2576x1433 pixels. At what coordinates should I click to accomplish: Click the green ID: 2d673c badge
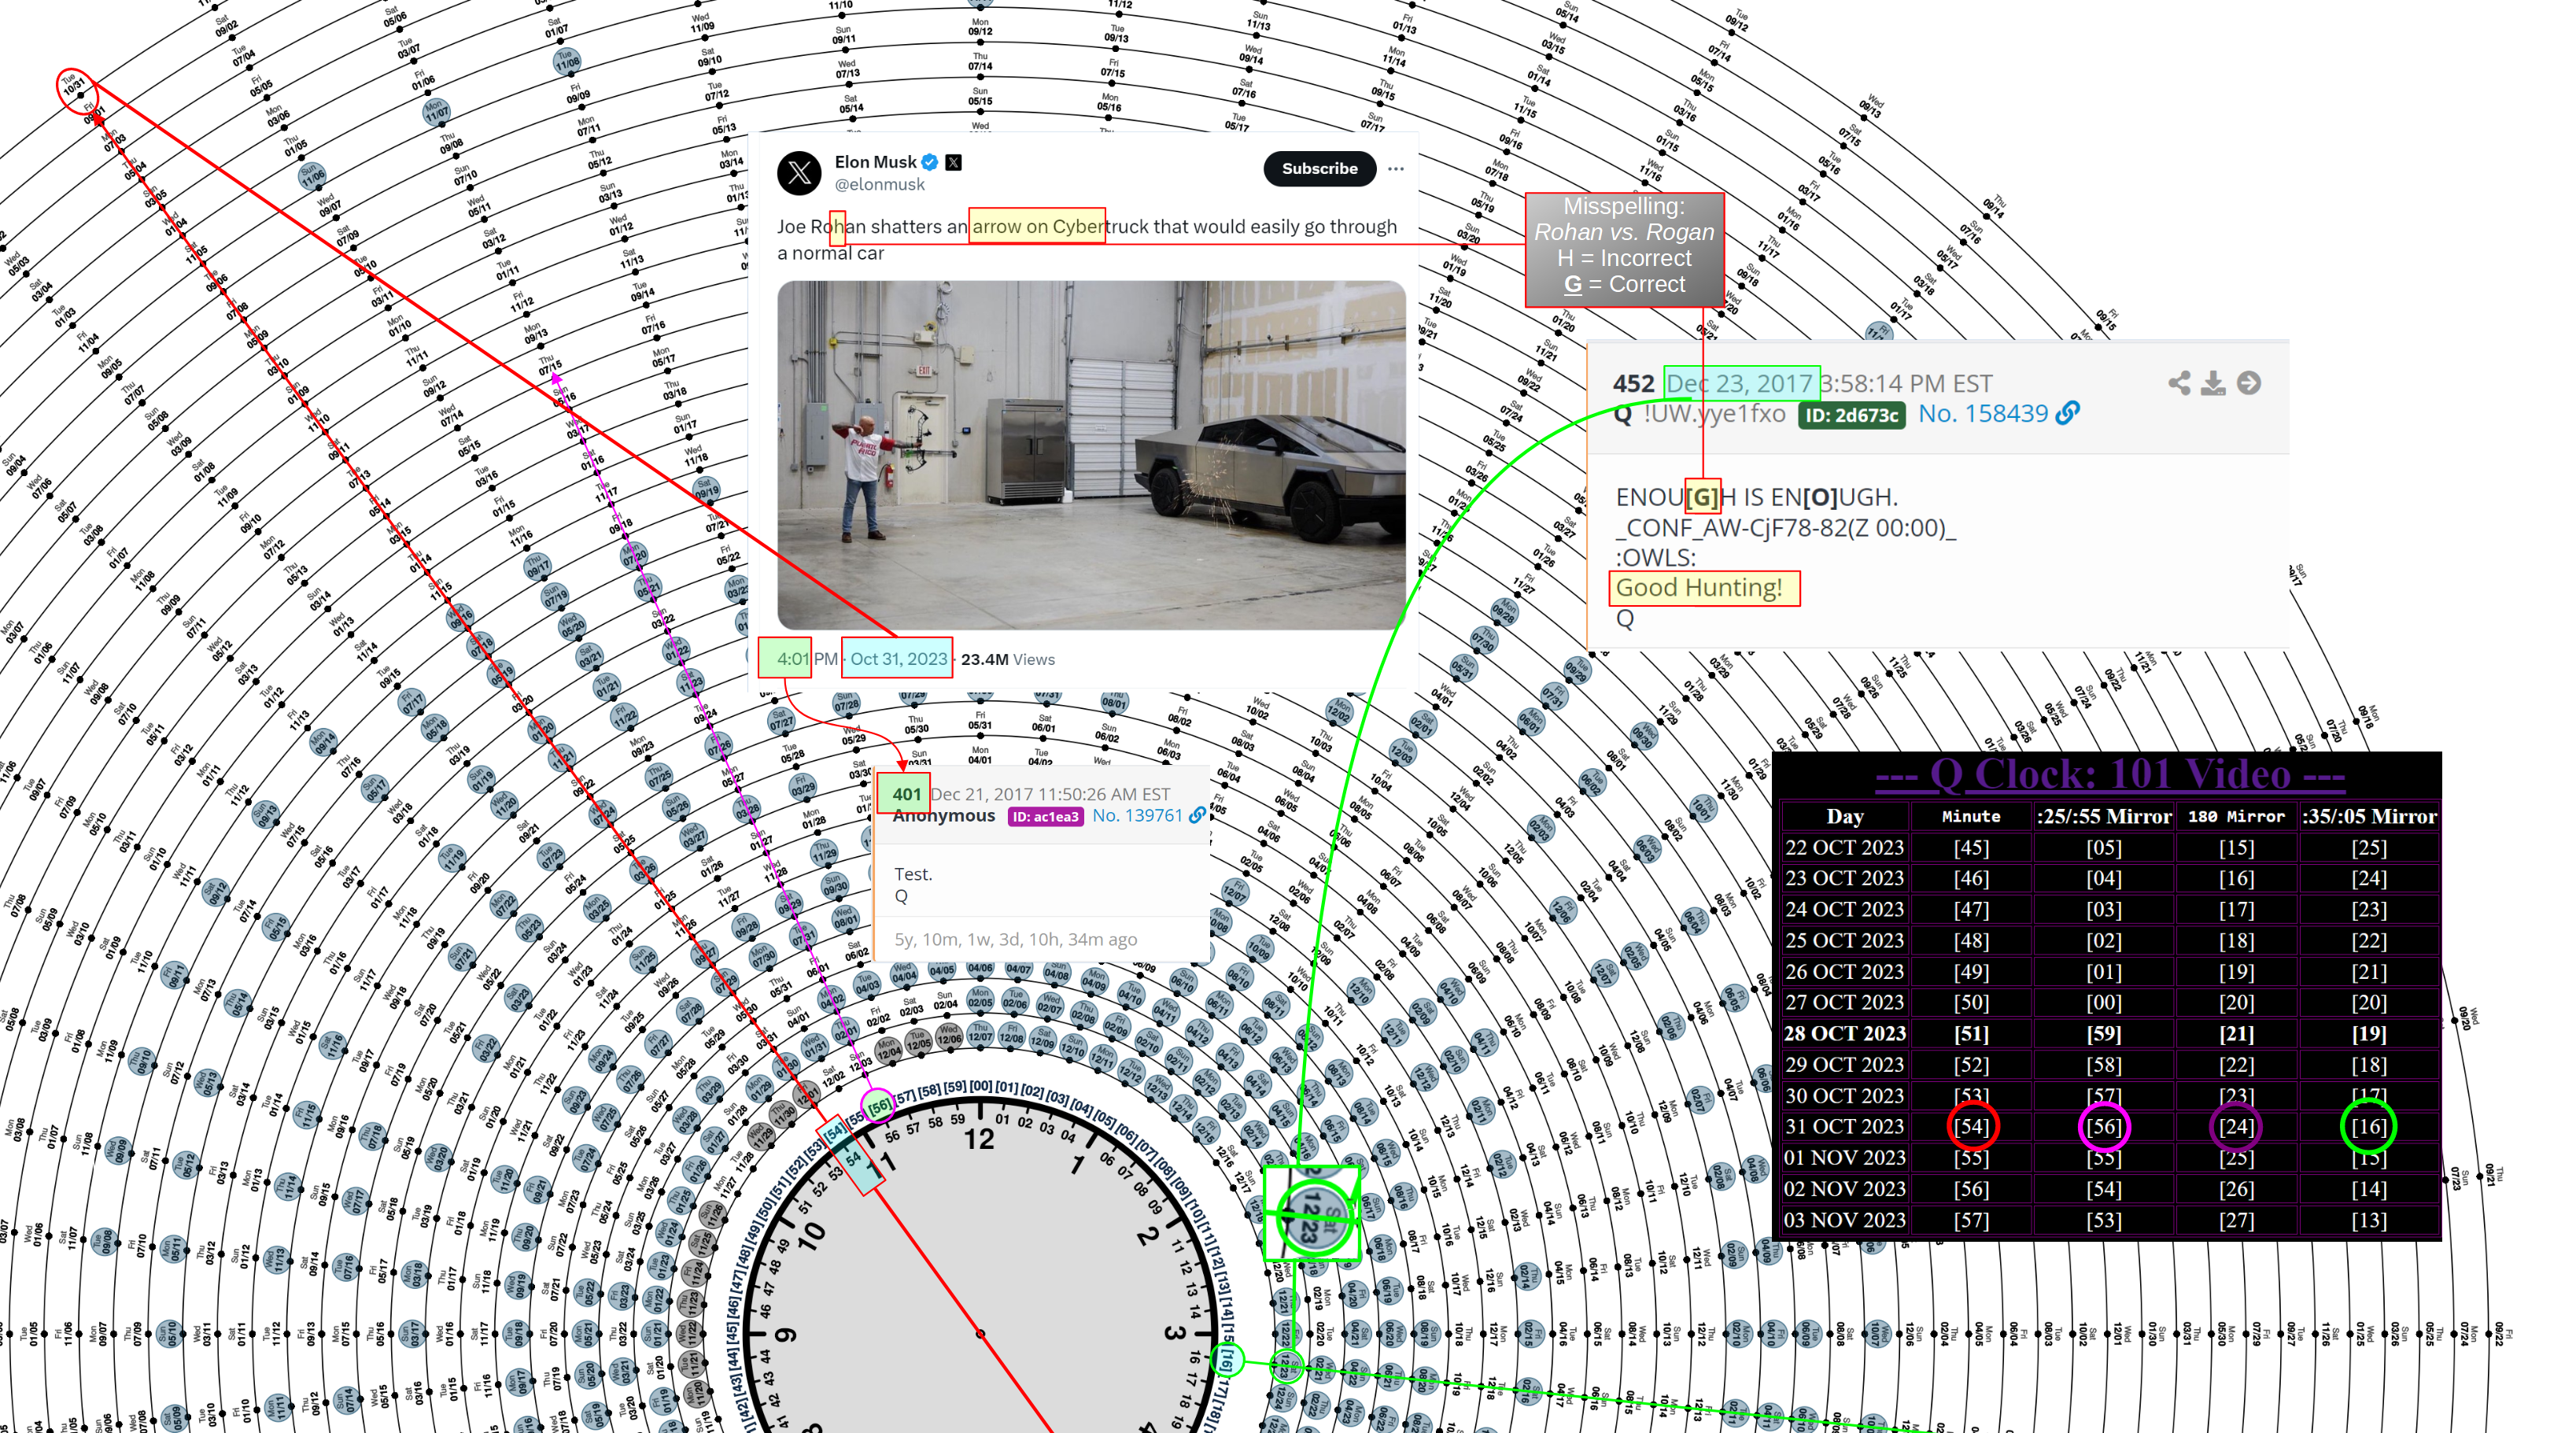[1851, 415]
